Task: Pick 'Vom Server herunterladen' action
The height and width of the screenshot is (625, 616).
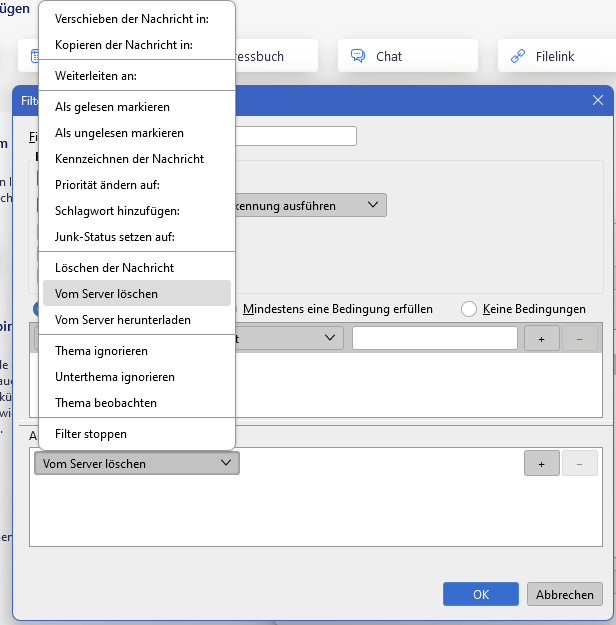Action: point(137,320)
